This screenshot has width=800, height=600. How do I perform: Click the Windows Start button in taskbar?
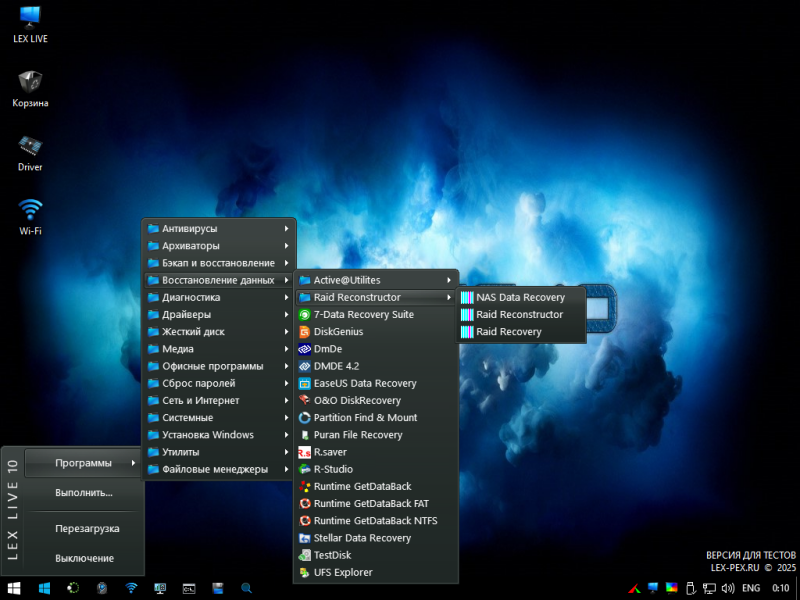tap(14, 588)
